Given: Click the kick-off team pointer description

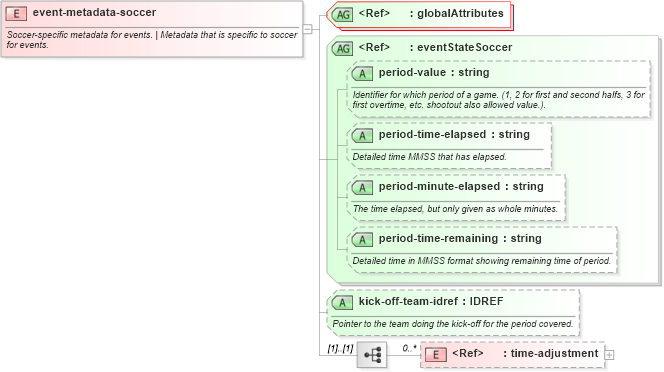Looking at the screenshot, I should click(452, 324).
